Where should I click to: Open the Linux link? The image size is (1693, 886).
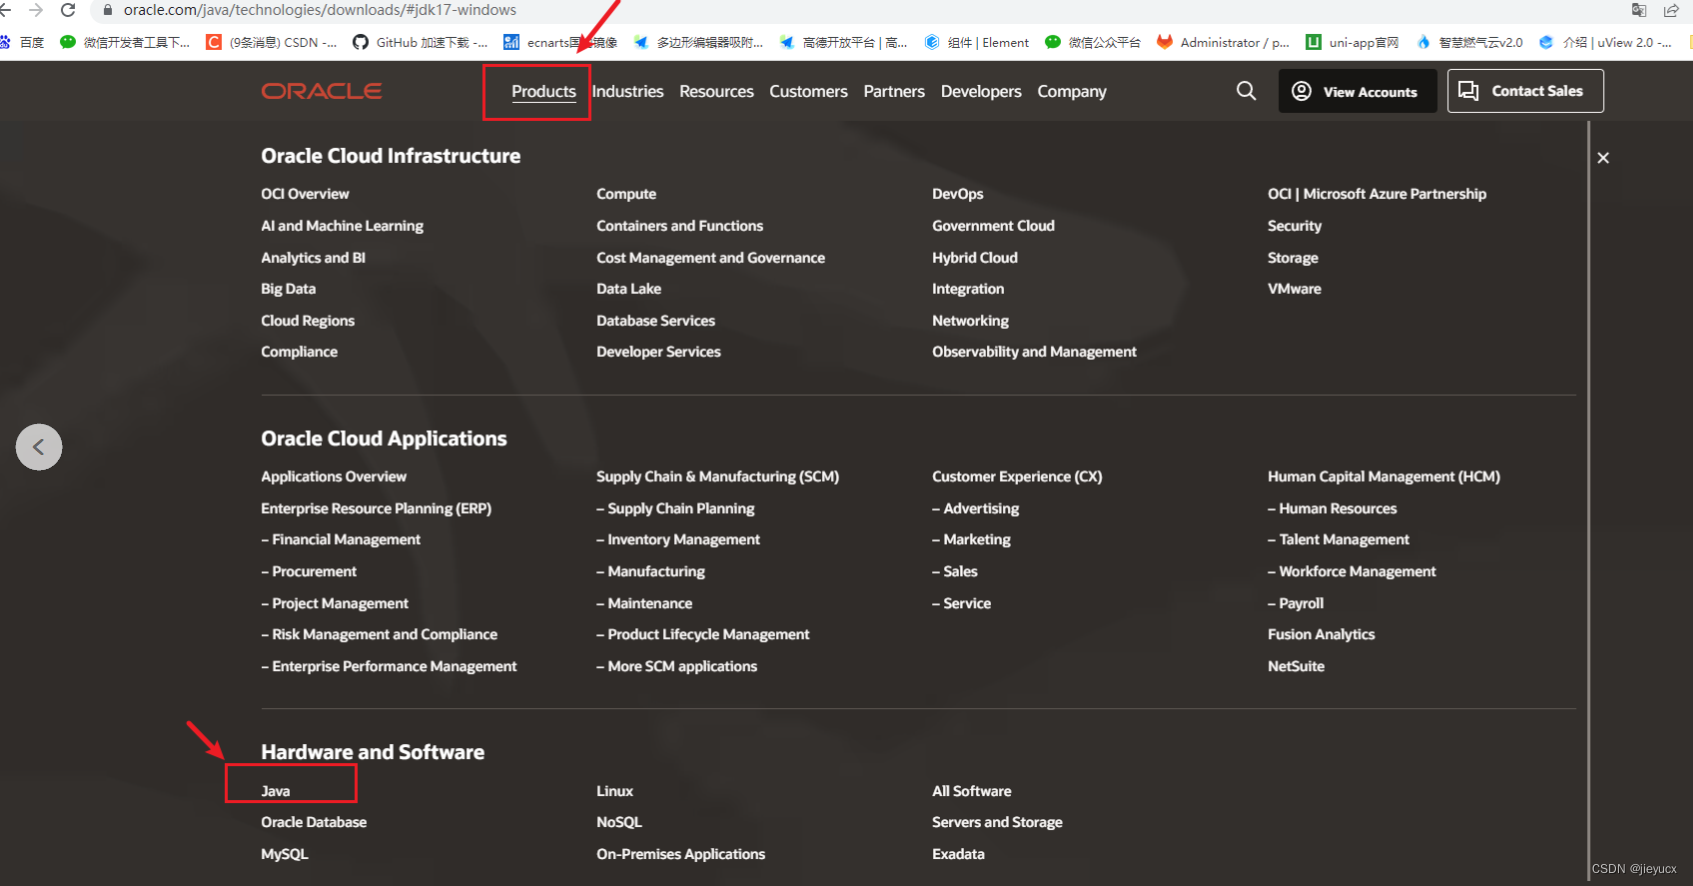pos(615,791)
